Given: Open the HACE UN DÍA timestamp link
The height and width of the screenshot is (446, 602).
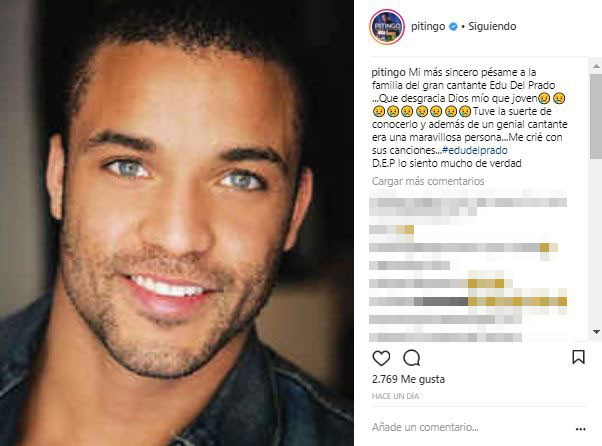Looking at the screenshot, I should pyautogui.click(x=395, y=396).
